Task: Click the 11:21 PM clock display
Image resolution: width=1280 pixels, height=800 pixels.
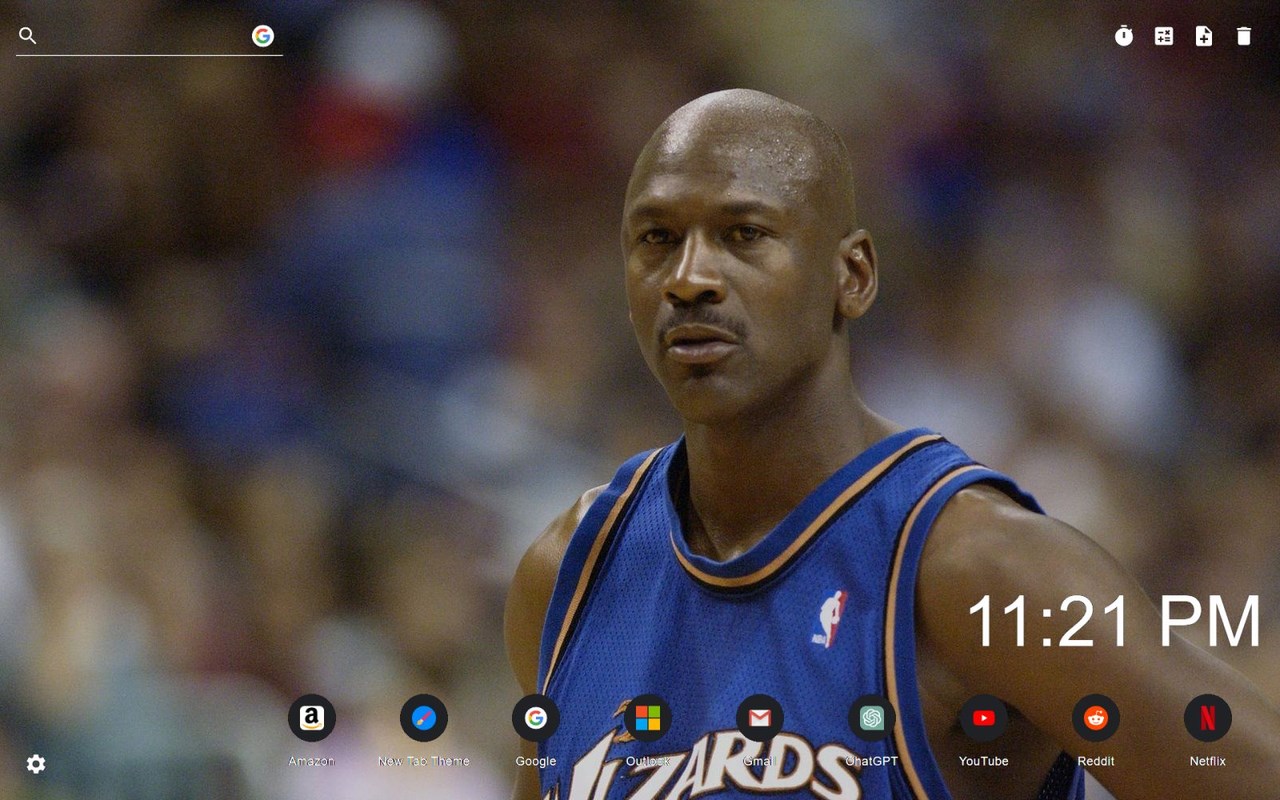Action: (x=1114, y=621)
